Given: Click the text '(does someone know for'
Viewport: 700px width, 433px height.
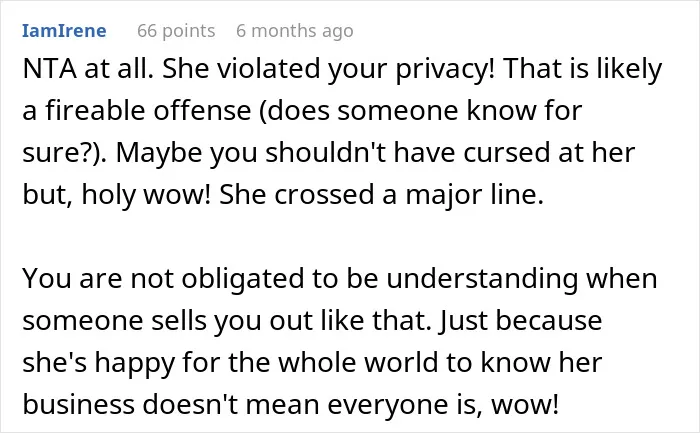Looking at the screenshot, I should [421, 110].
